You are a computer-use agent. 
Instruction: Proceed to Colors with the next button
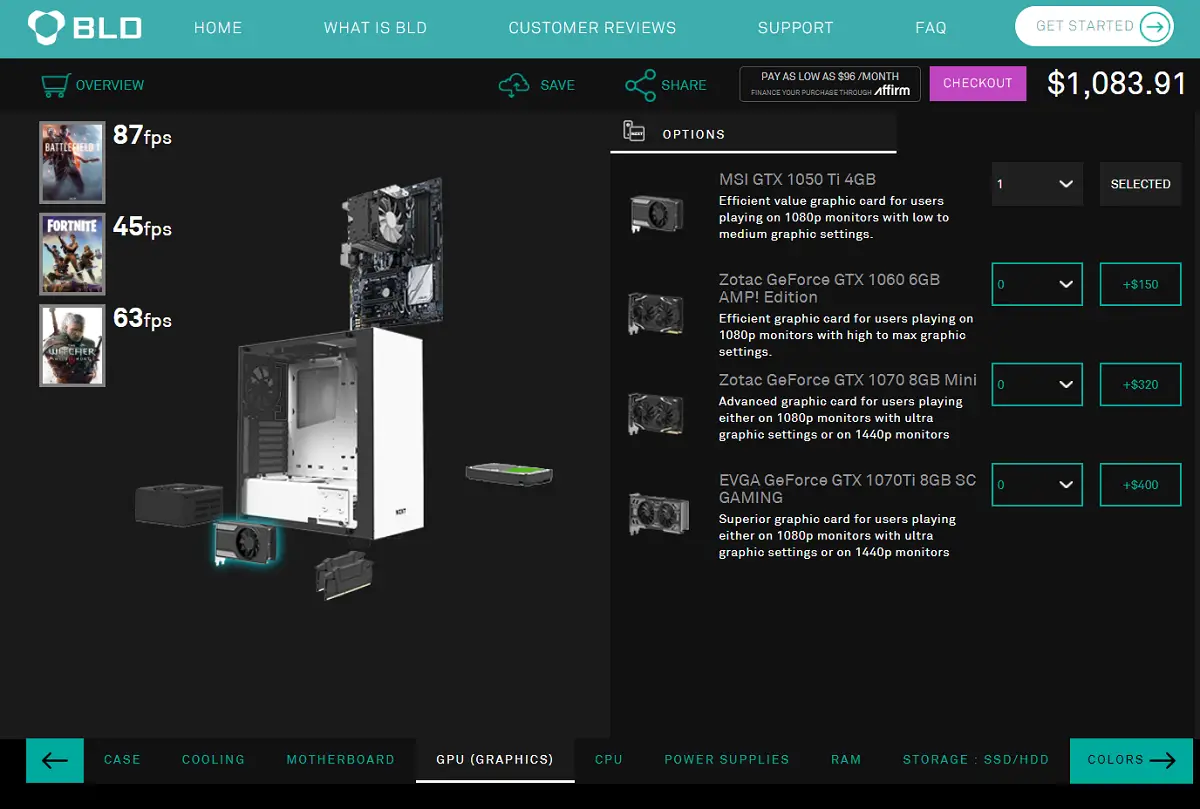[x=1131, y=760]
